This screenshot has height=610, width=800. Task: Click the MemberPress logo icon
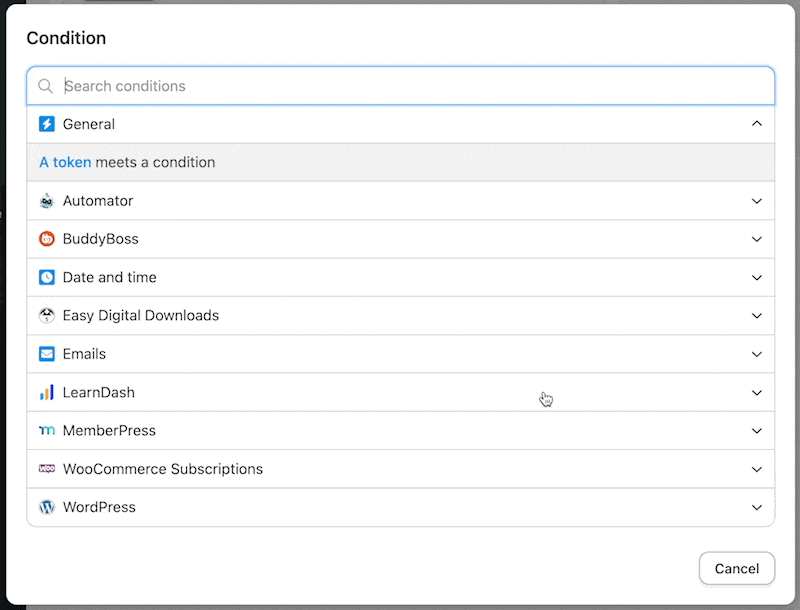pyautogui.click(x=46, y=430)
